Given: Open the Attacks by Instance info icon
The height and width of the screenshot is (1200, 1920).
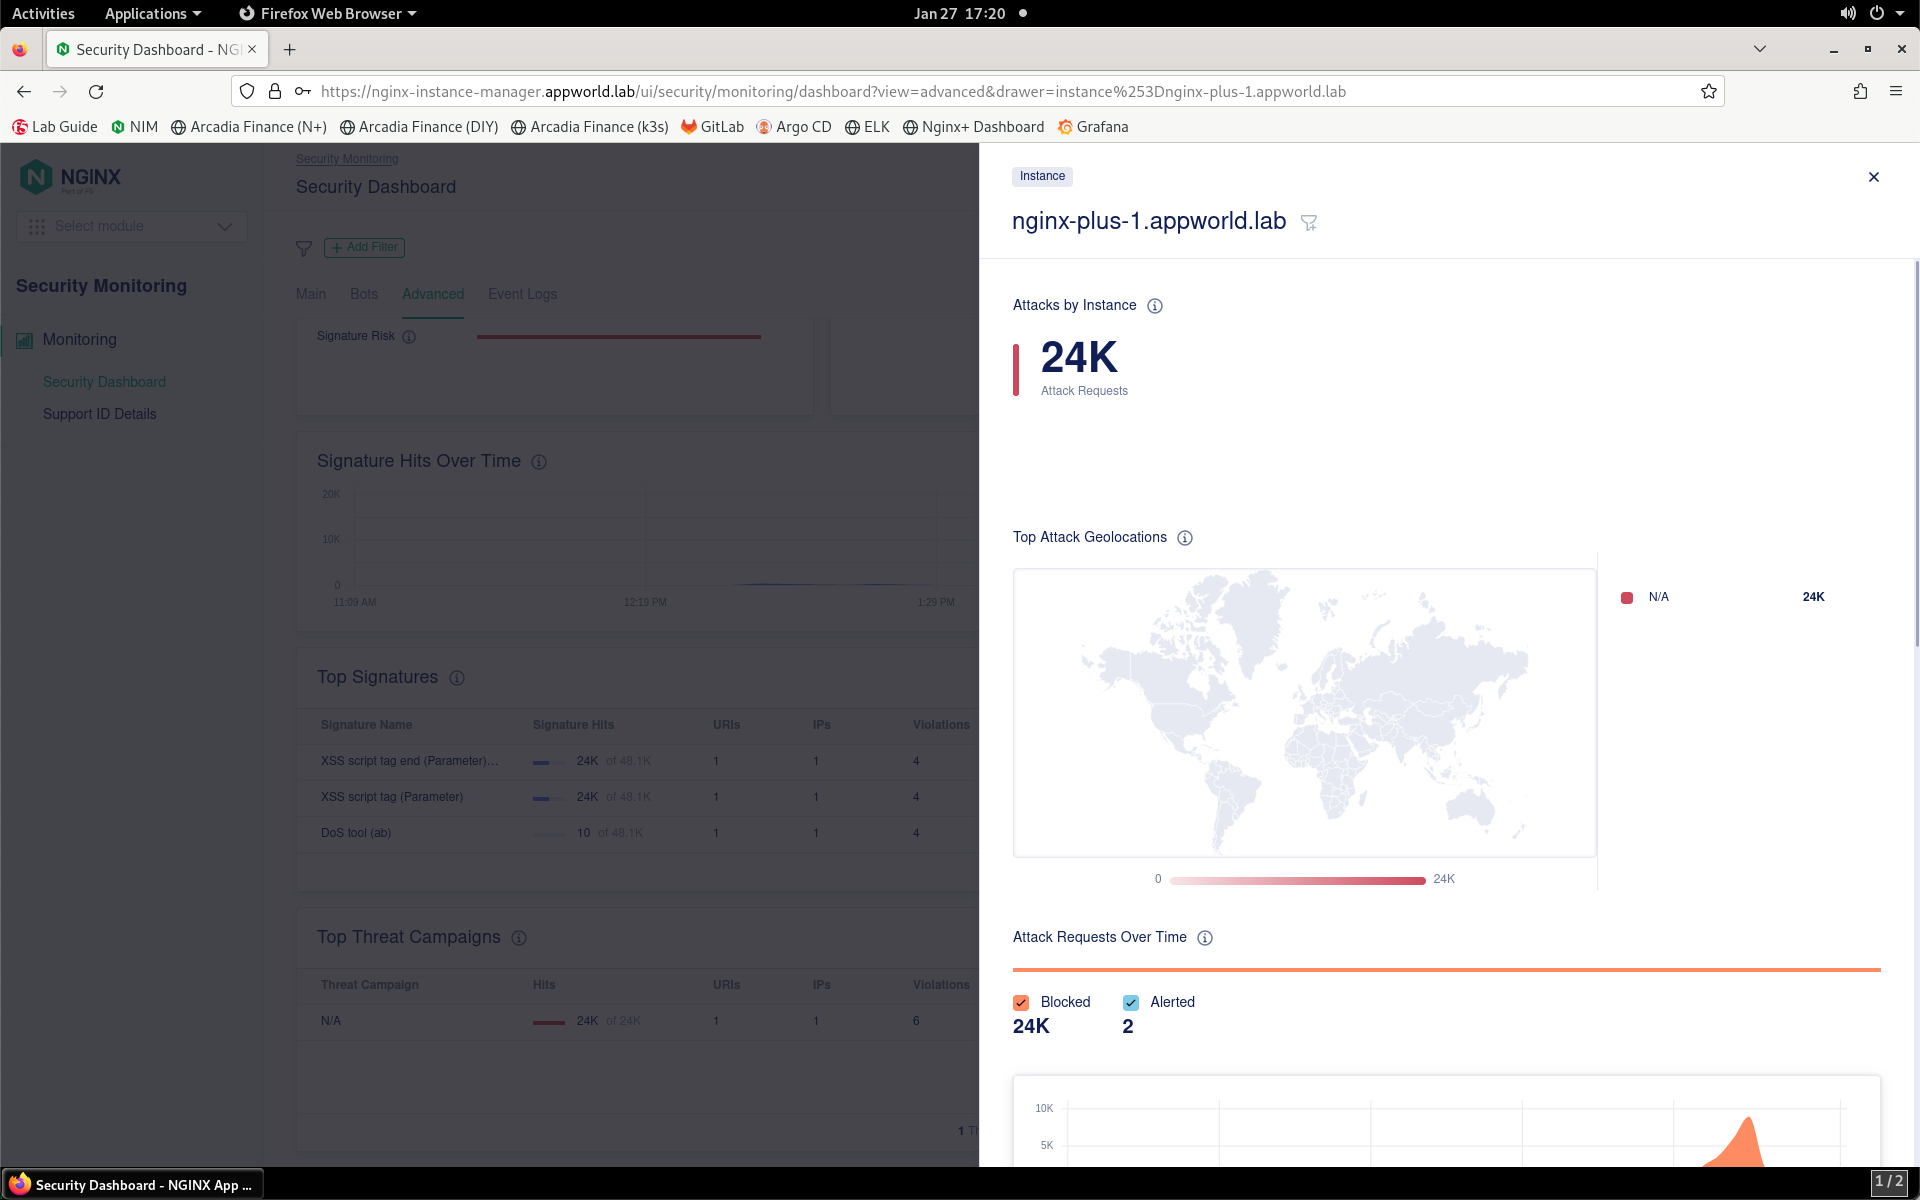Looking at the screenshot, I should (x=1155, y=306).
